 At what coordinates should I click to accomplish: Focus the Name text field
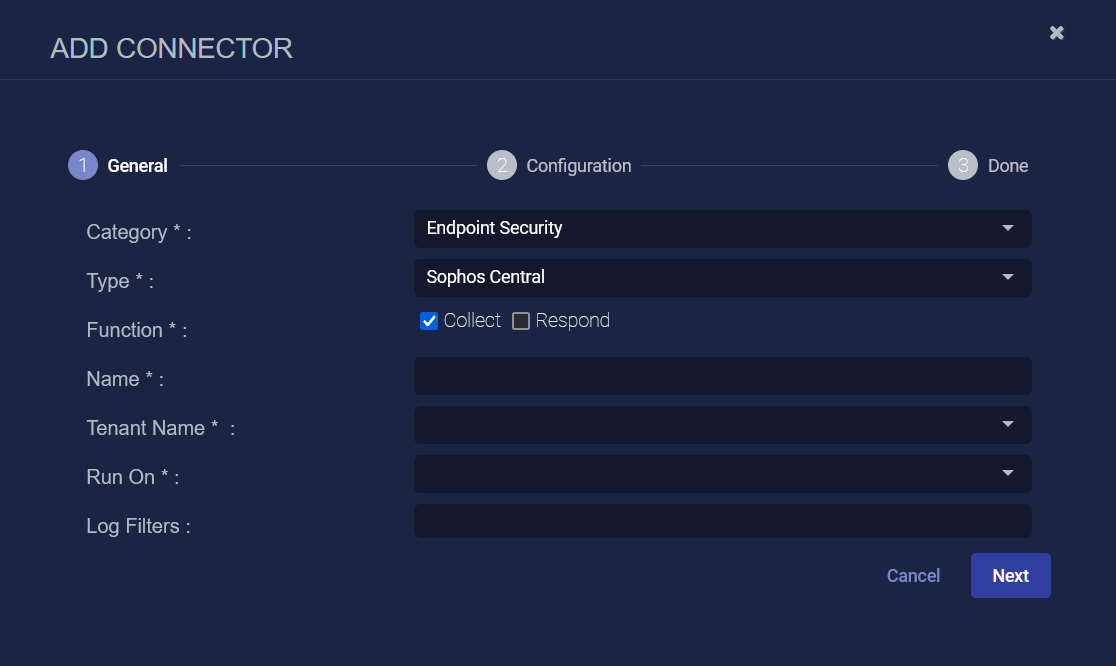[722, 376]
